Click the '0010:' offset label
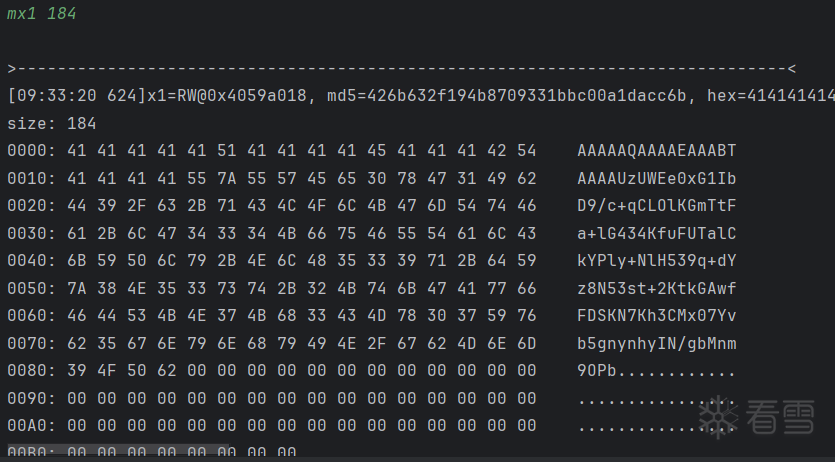The image size is (835, 462). tap(31, 179)
